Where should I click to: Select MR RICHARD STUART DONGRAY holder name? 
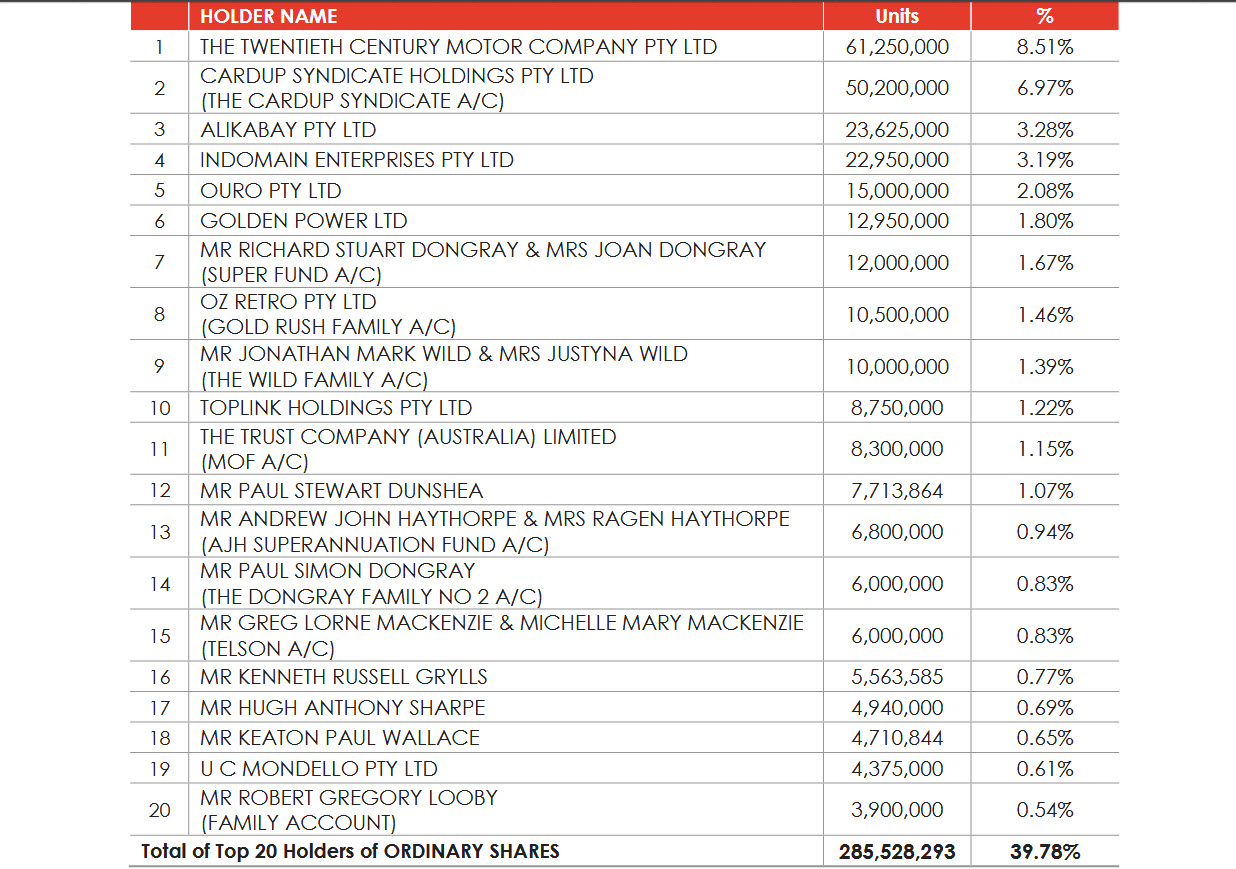[483, 250]
